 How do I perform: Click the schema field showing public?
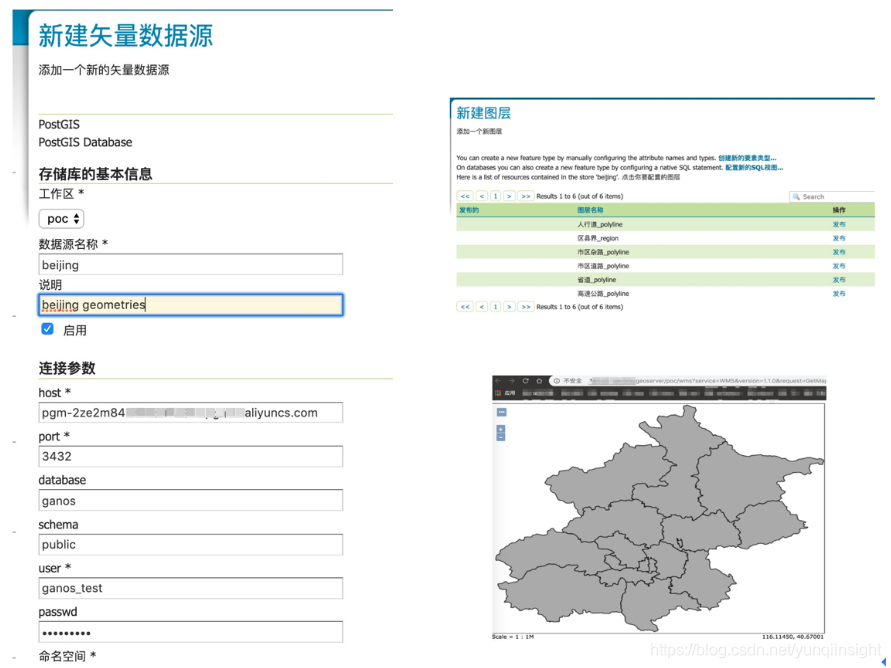(191, 545)
